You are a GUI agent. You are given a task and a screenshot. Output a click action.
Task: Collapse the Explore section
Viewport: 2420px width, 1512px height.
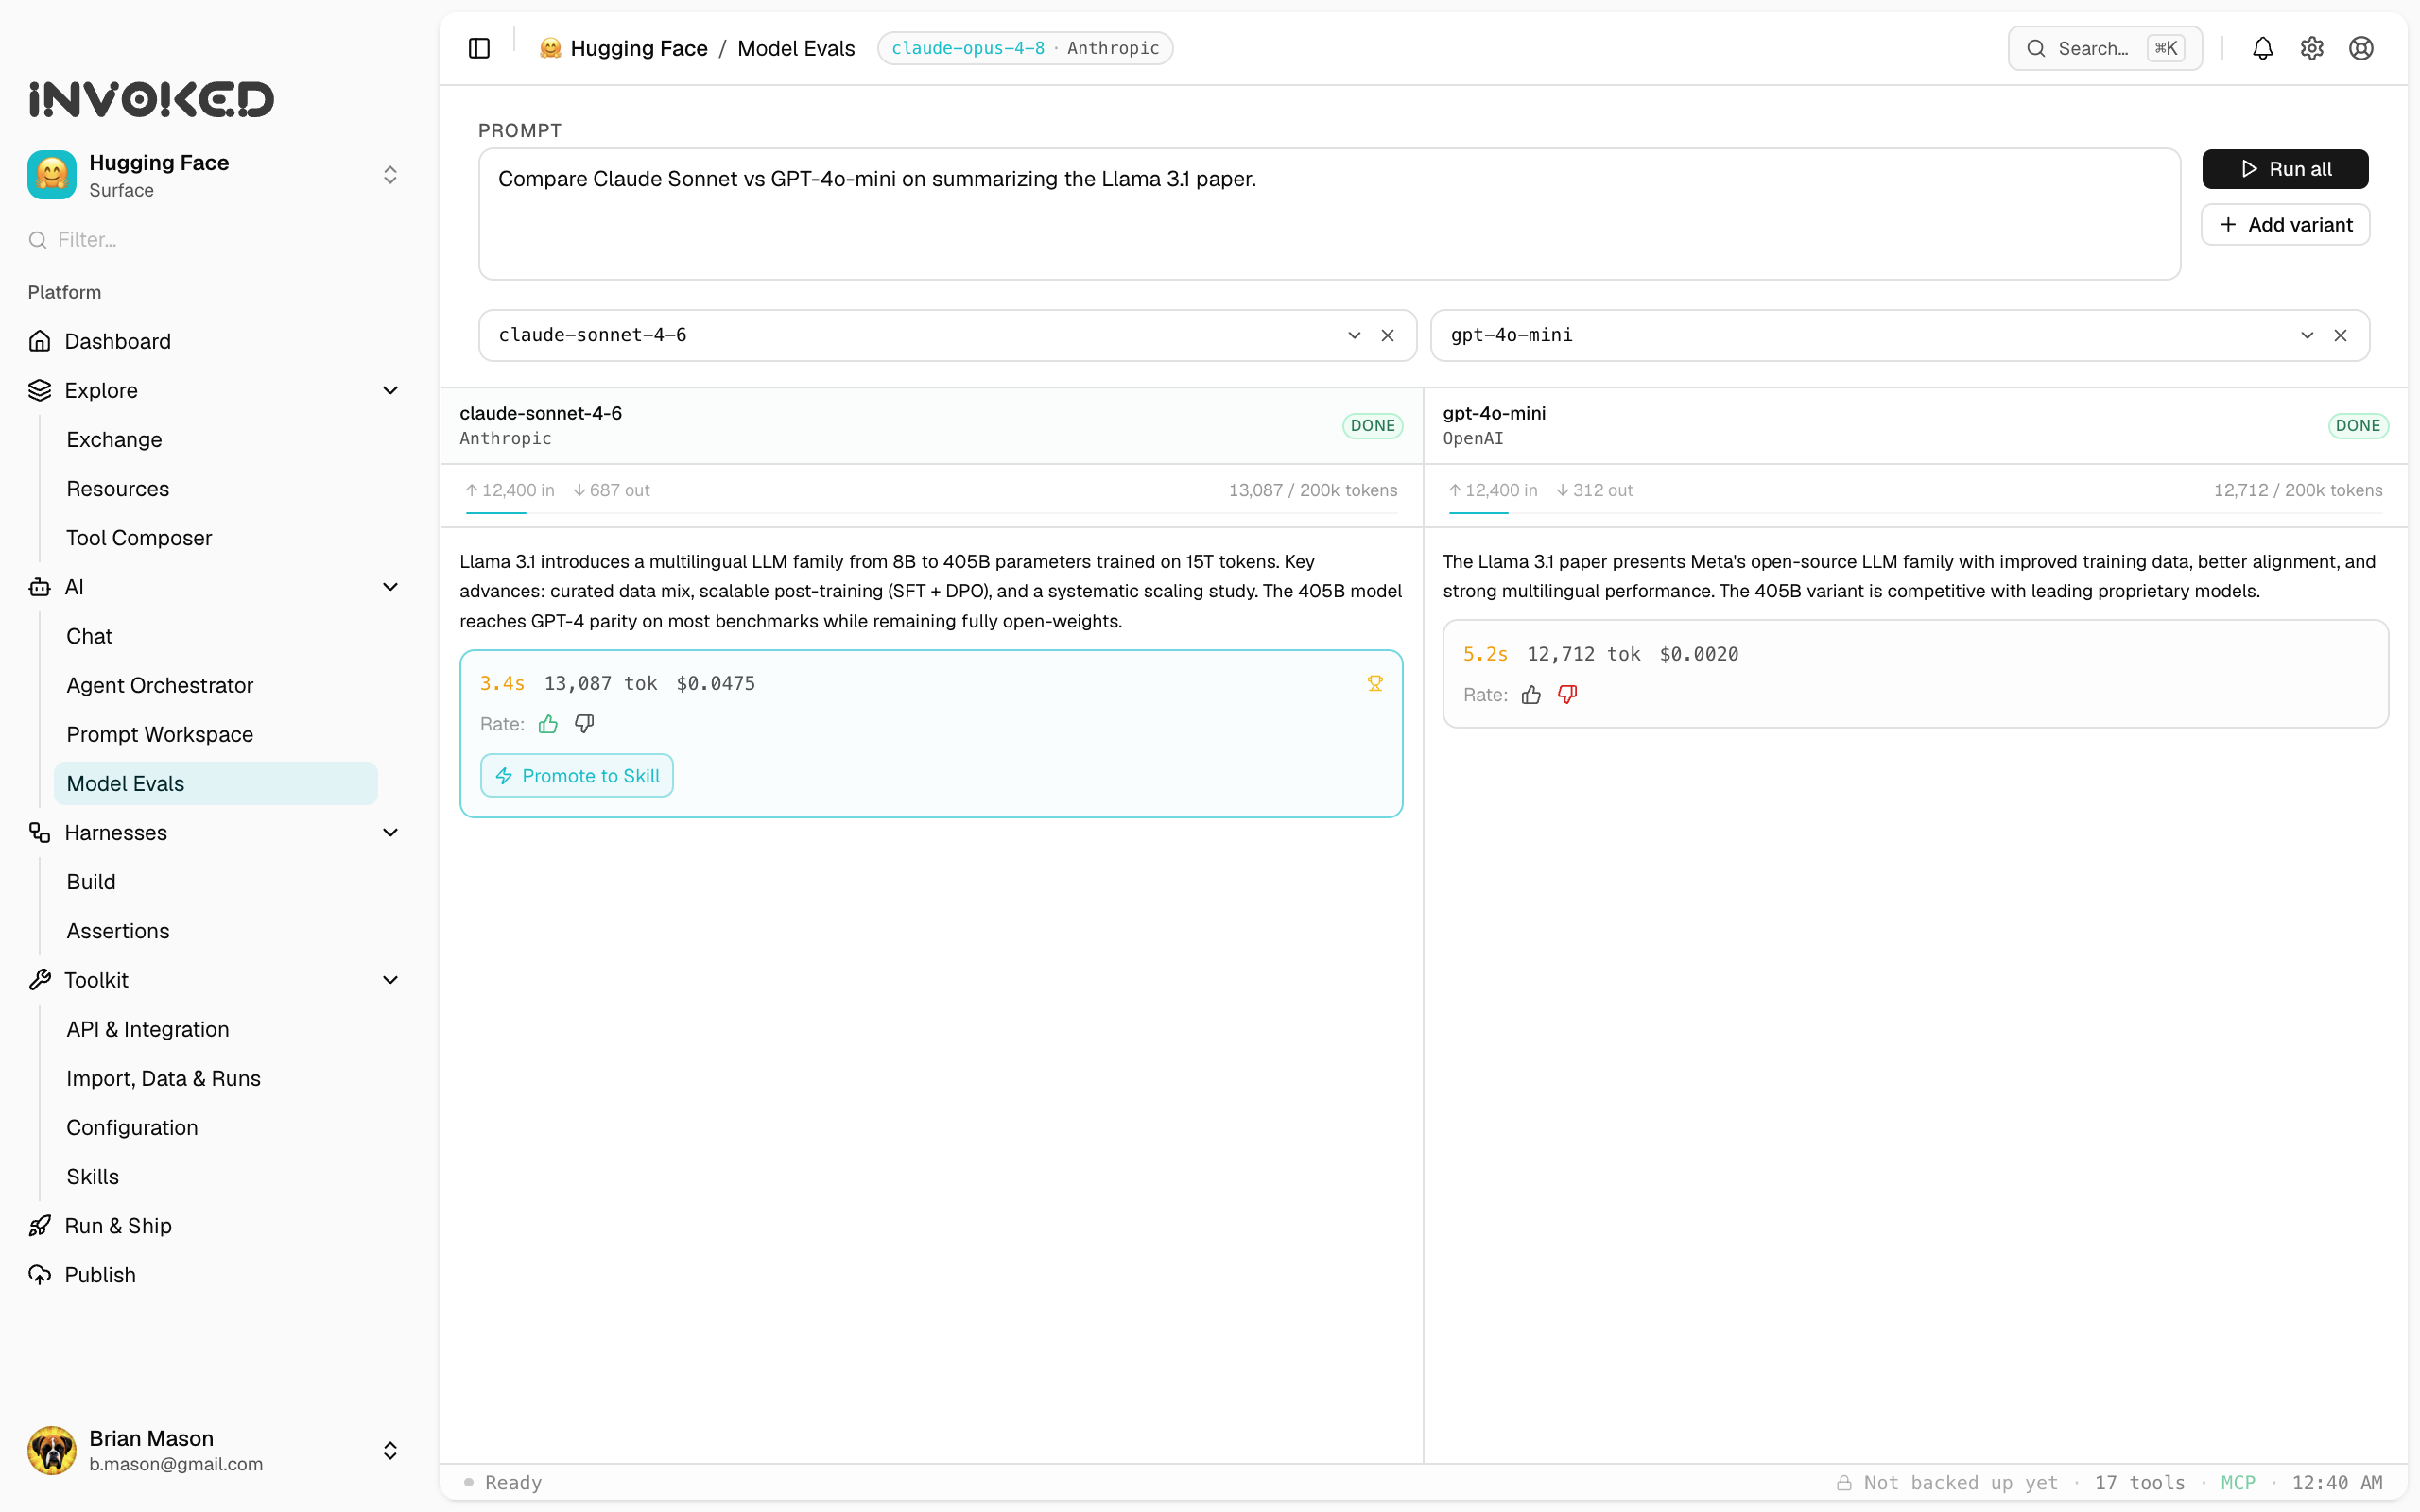390,390
